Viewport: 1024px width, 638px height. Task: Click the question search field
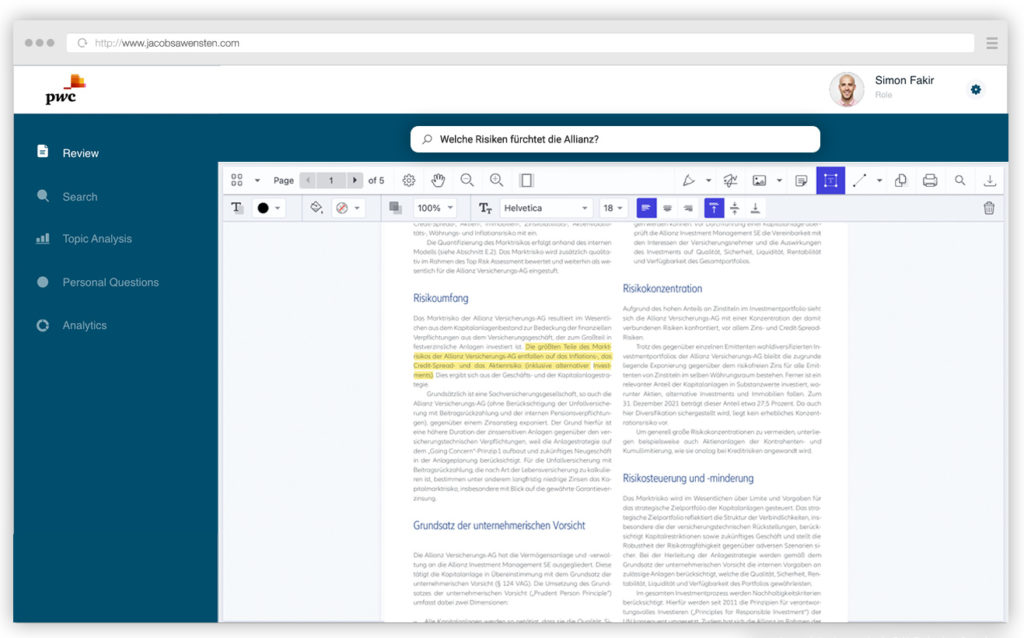[615, 139]
